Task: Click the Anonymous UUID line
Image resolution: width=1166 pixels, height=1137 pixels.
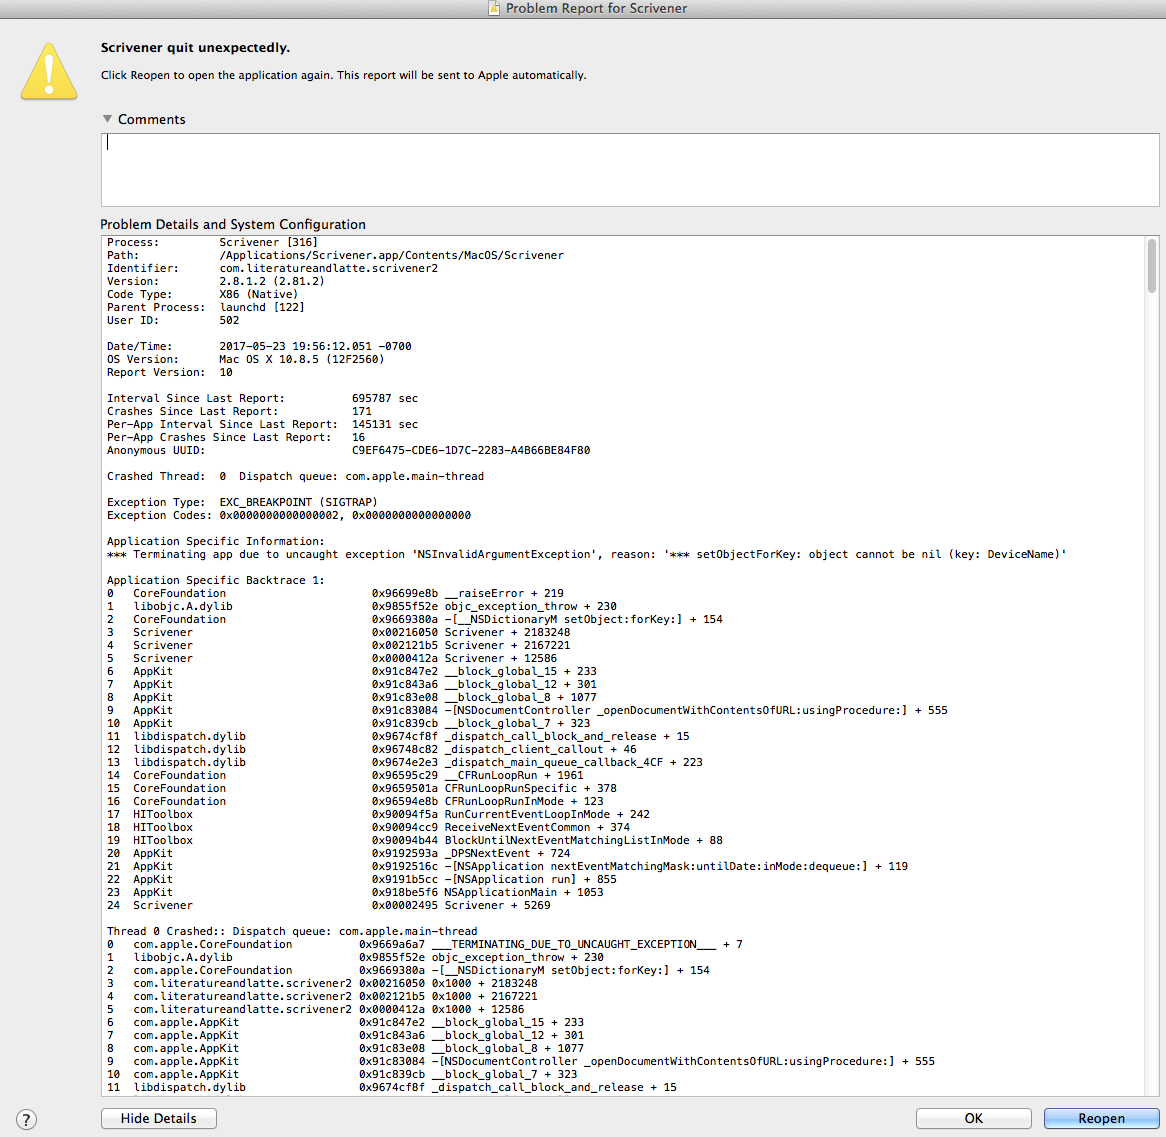Action: point(349,451)
